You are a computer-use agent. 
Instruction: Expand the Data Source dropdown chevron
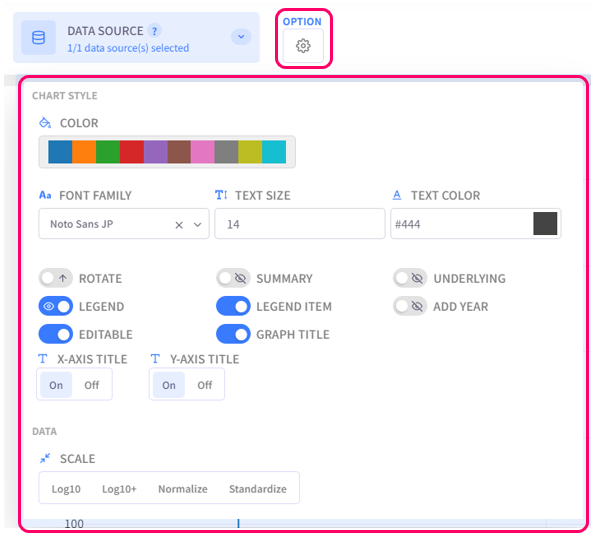click(x=241, y=37)
